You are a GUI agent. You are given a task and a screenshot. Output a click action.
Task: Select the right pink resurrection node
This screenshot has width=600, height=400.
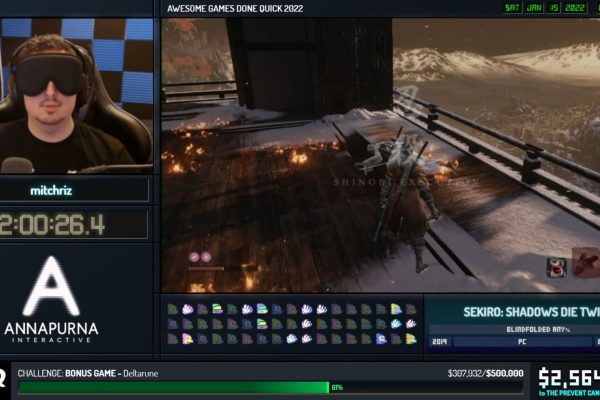point(206,257)
